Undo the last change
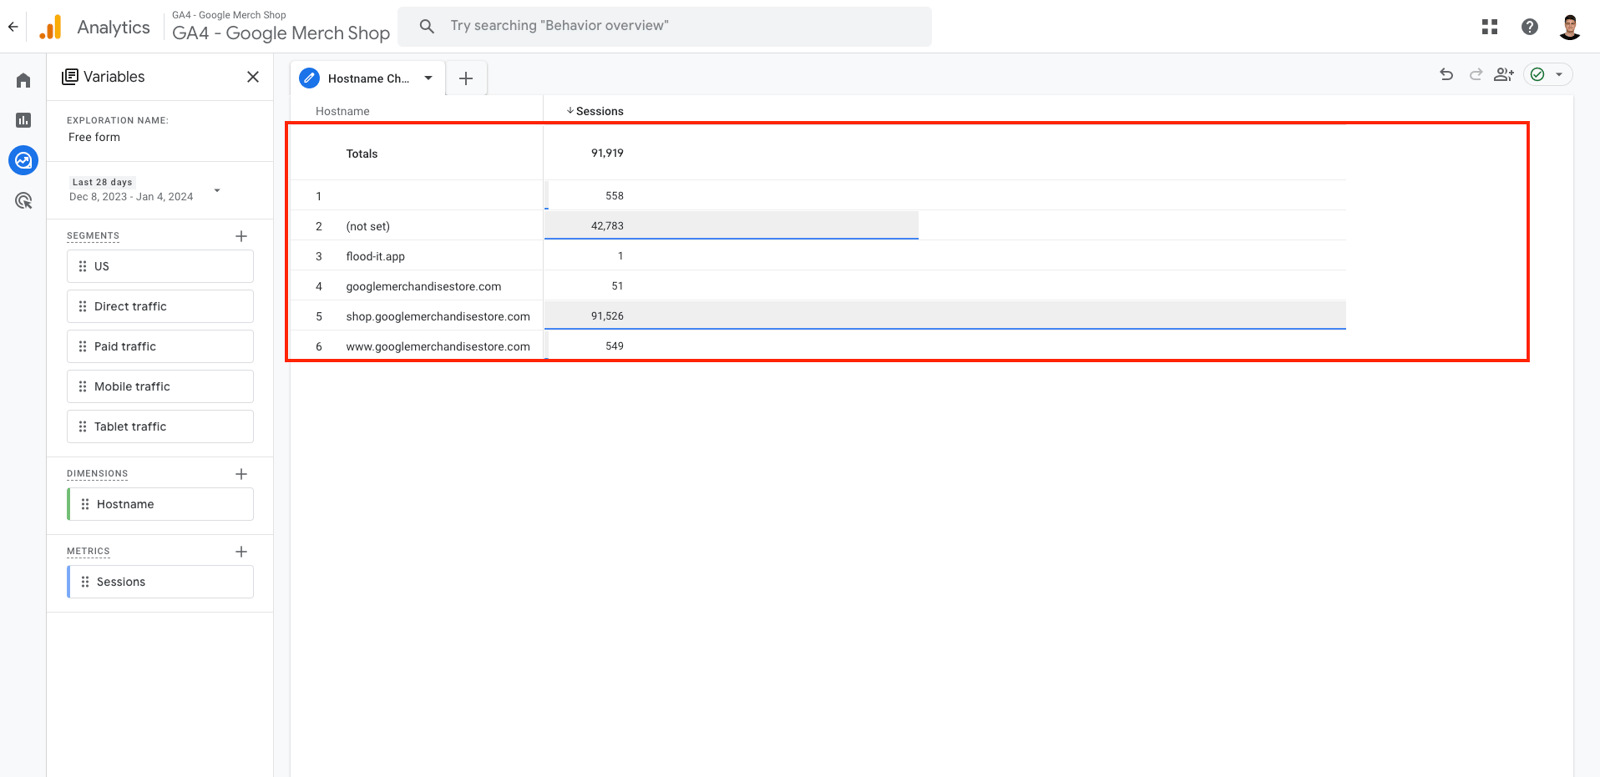 pyautogui.click(x=1446, y=74)
